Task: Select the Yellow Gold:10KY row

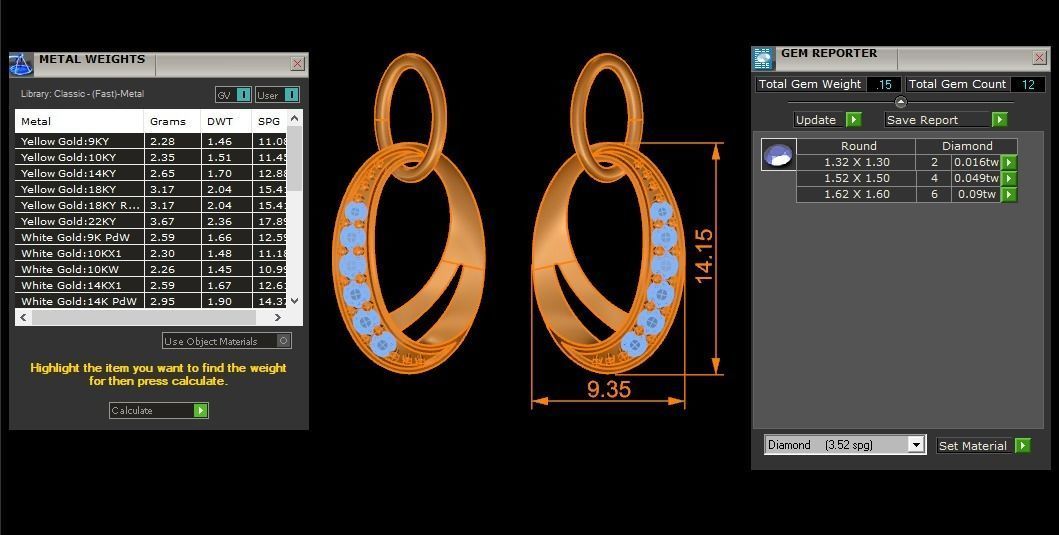Action: pyautogui.click(x=151, y=157)
